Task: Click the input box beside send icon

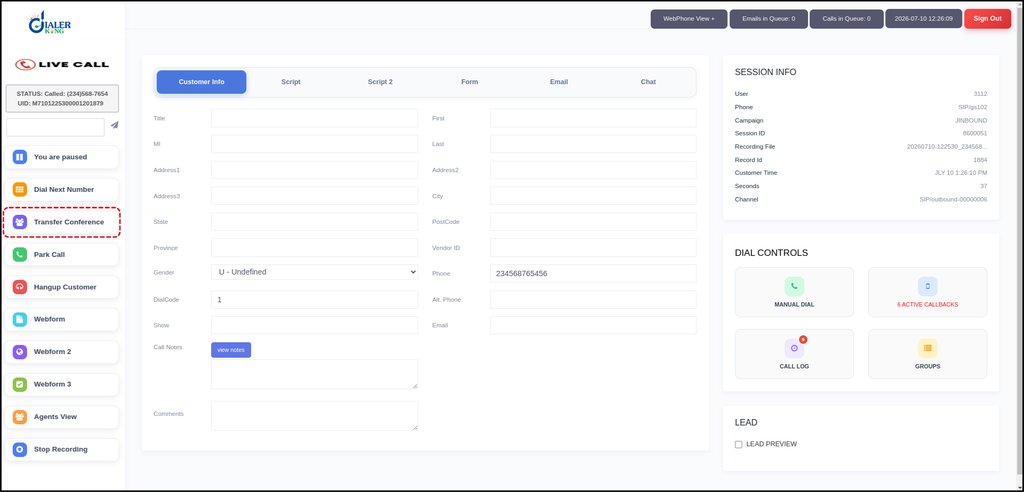Action: coord(56,127)
